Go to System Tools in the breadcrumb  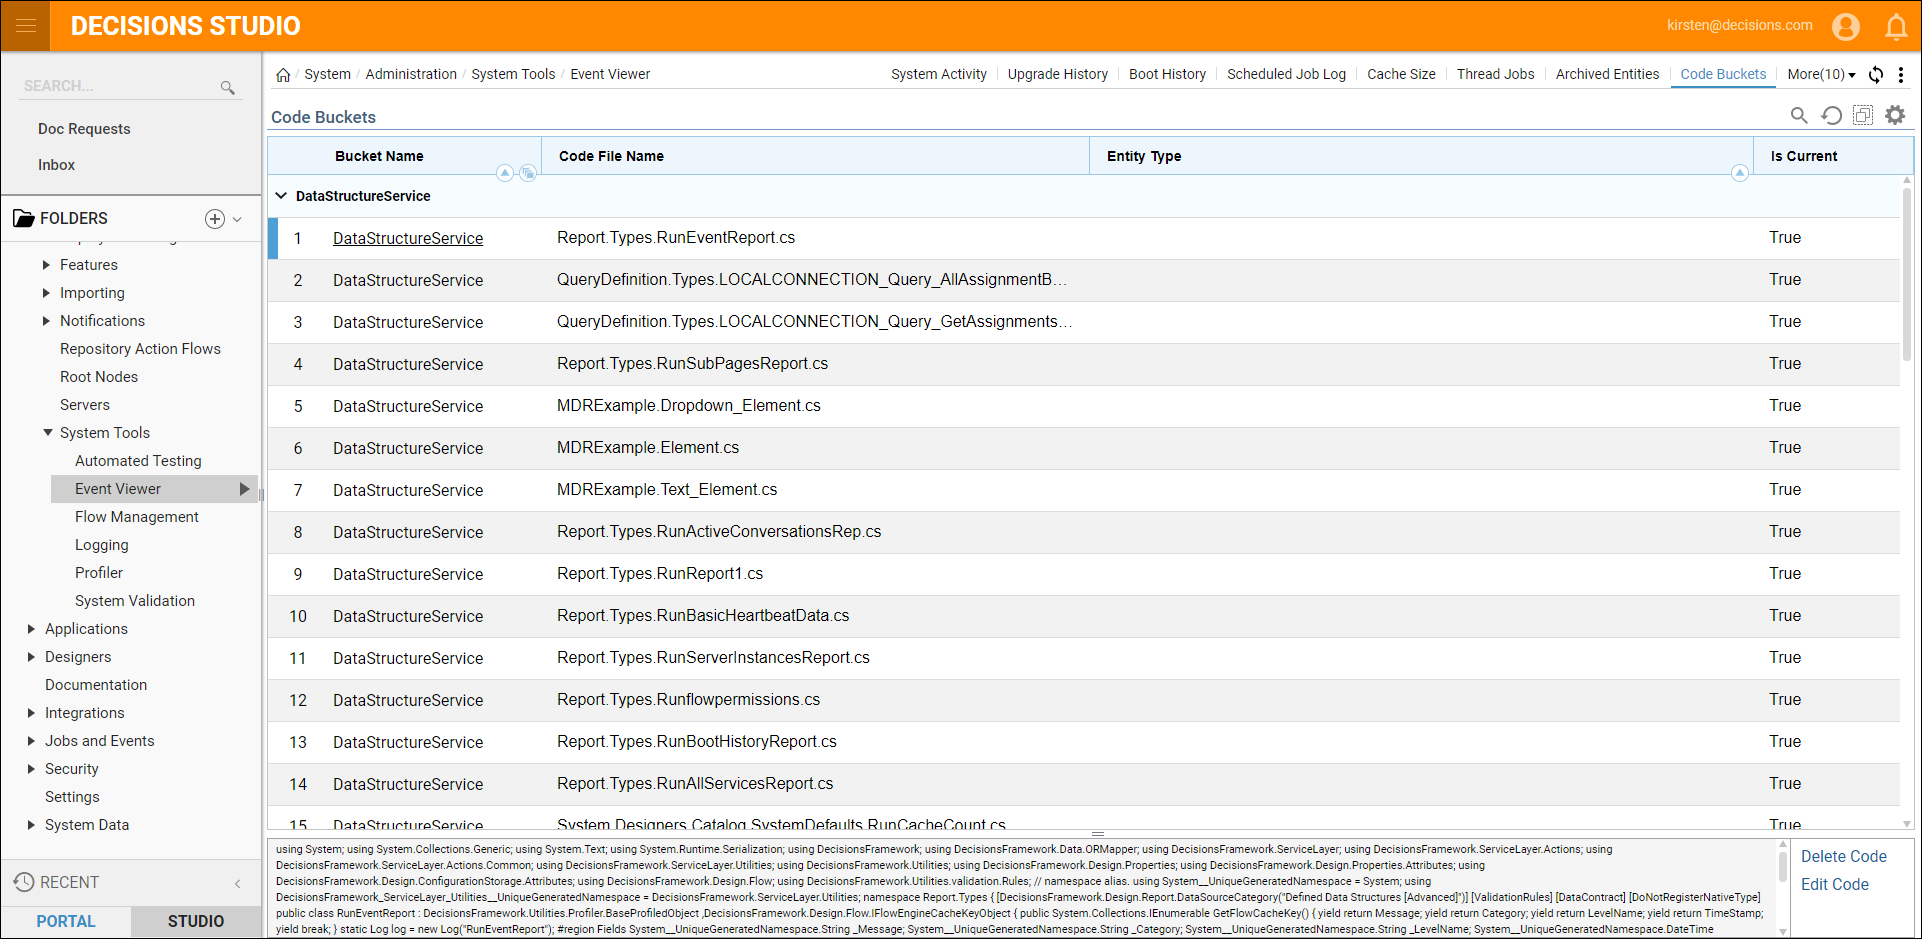tap(513, 74)
